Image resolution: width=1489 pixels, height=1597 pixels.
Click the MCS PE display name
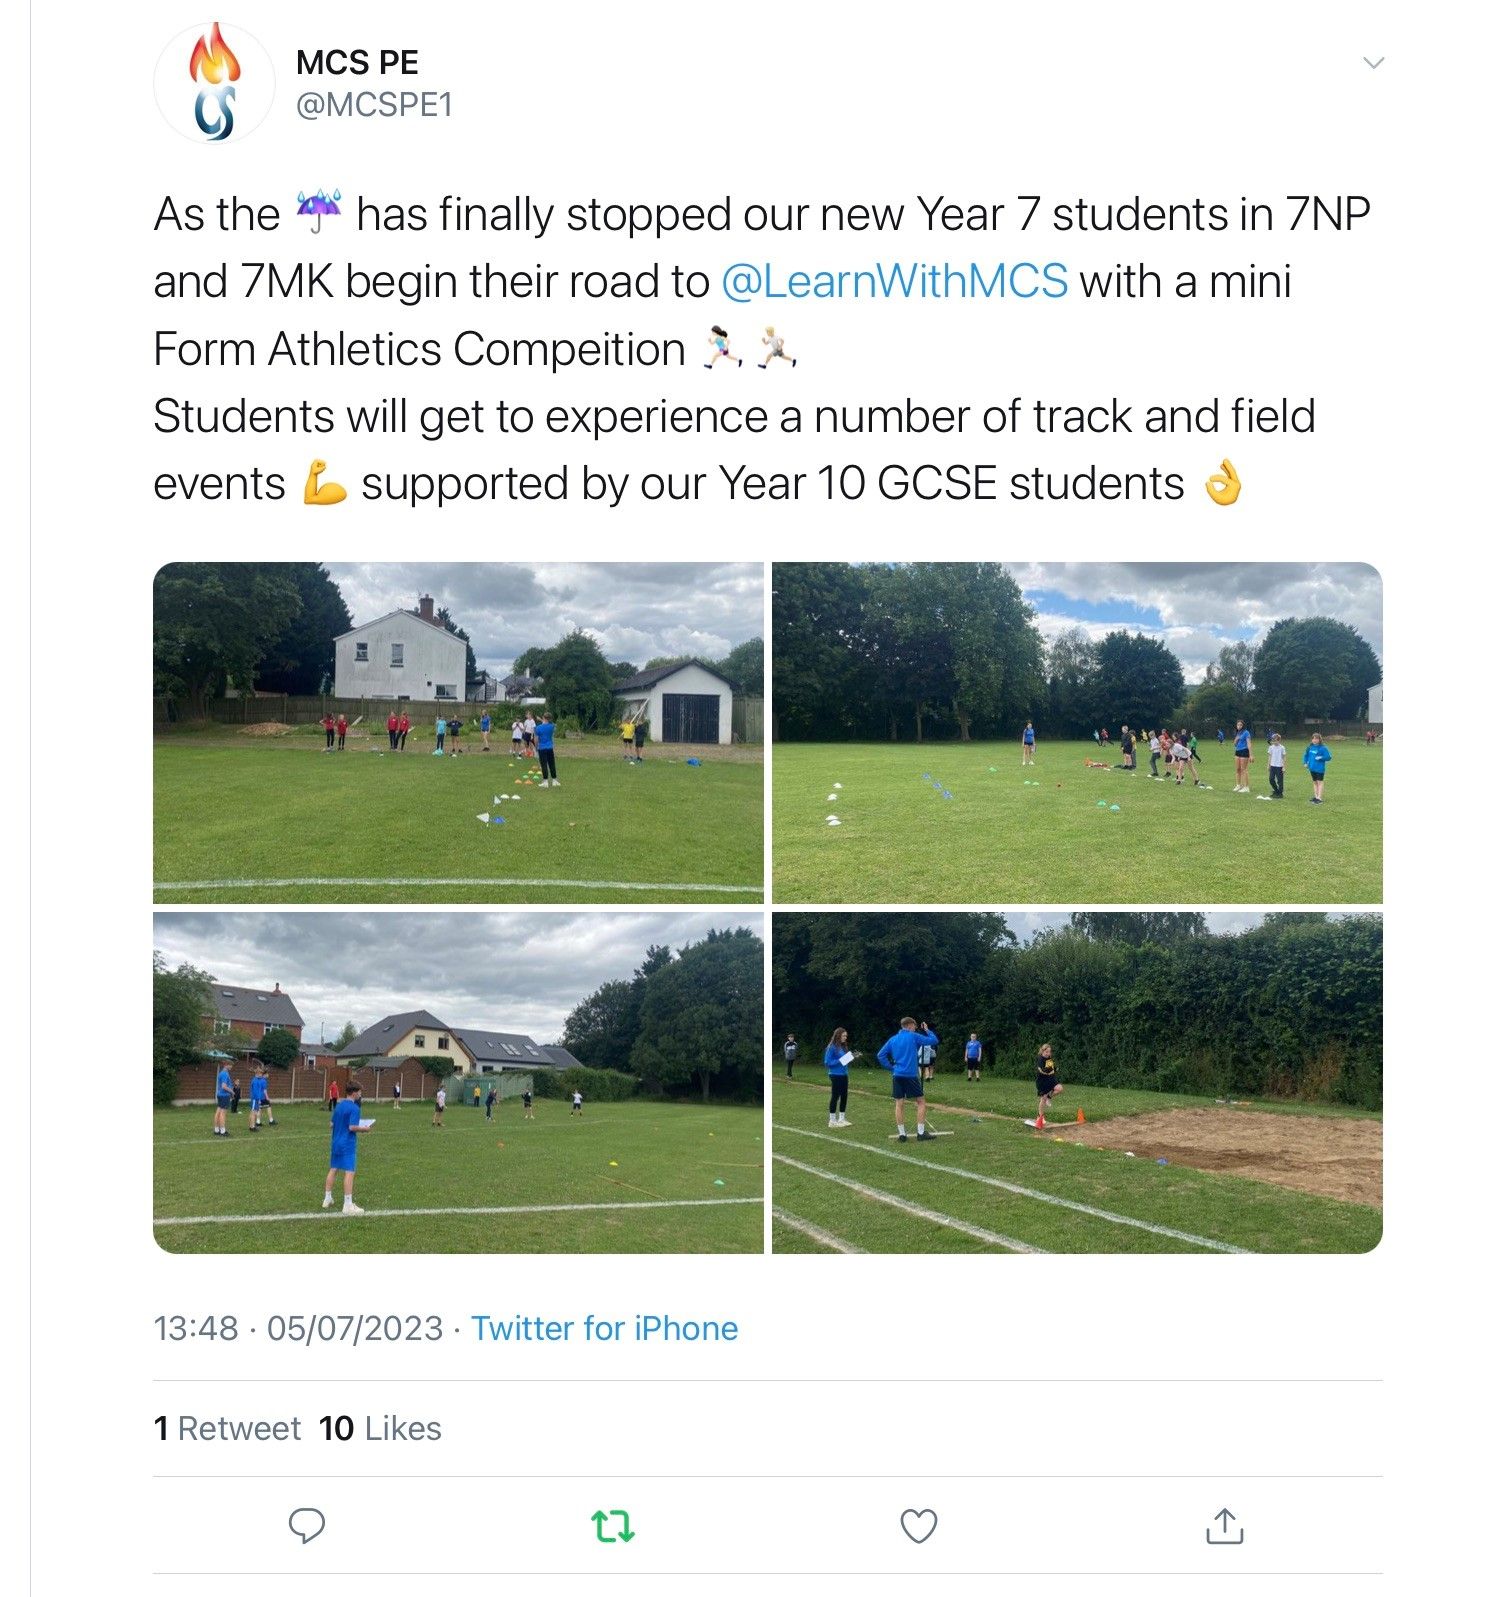pyautogui.click(x=357, y=62)
